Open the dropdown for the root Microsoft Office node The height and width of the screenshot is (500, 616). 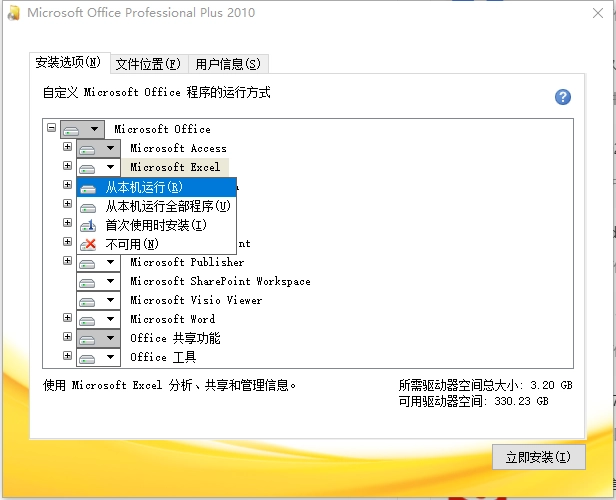click(x=81, y=129)
